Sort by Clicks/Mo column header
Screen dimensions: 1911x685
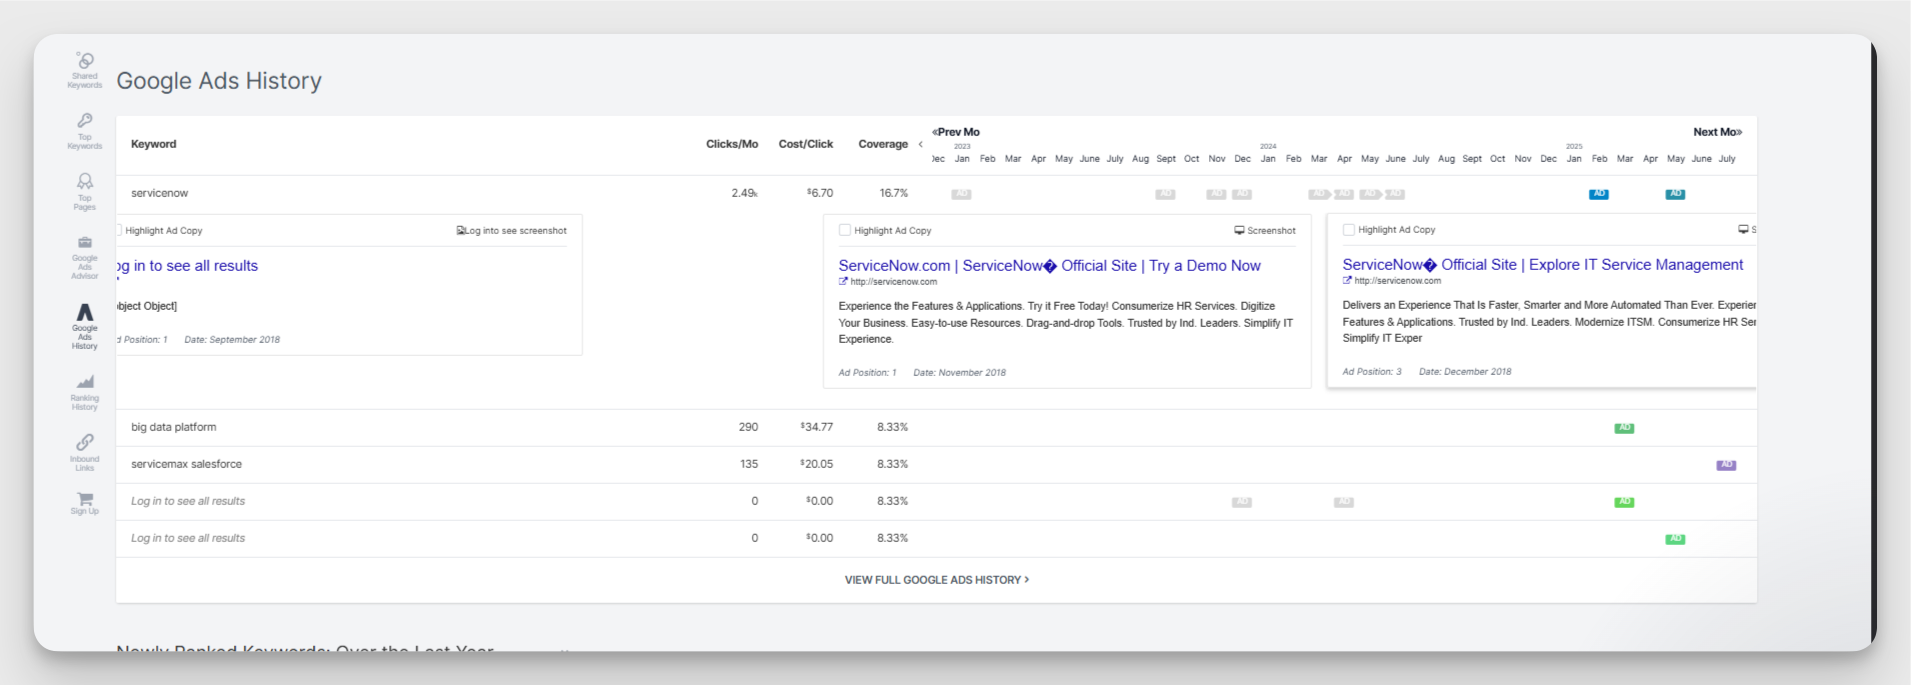pyautogui.click(x=731, y=144)
